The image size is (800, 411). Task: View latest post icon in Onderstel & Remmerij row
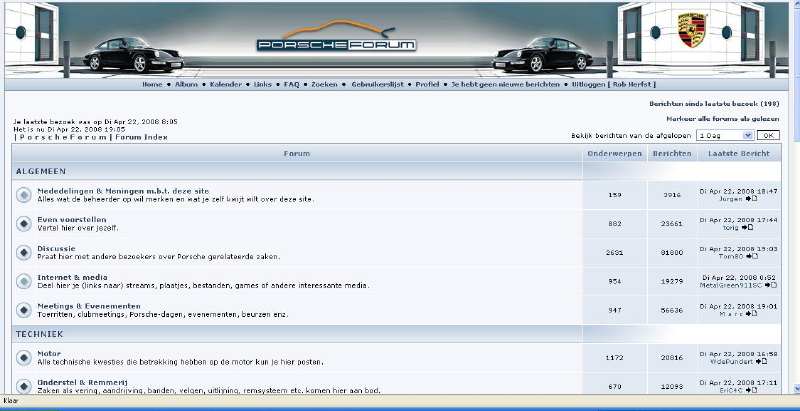751,390
